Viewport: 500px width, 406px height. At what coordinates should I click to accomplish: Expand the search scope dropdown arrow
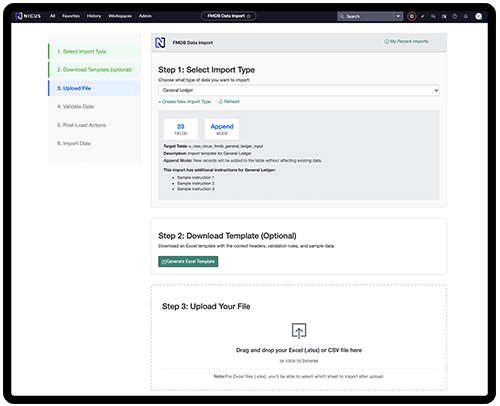(398, 16)
